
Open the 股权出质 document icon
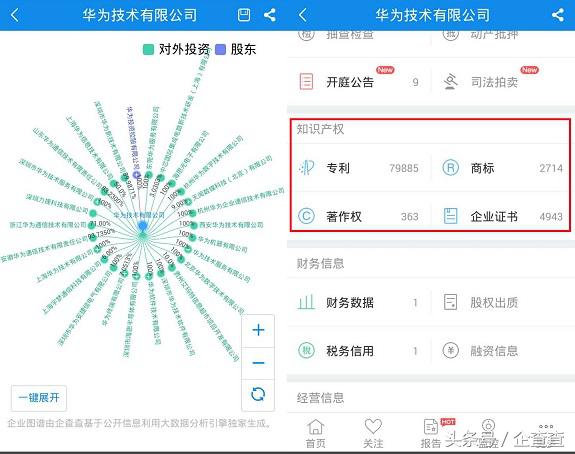[450, 302]
